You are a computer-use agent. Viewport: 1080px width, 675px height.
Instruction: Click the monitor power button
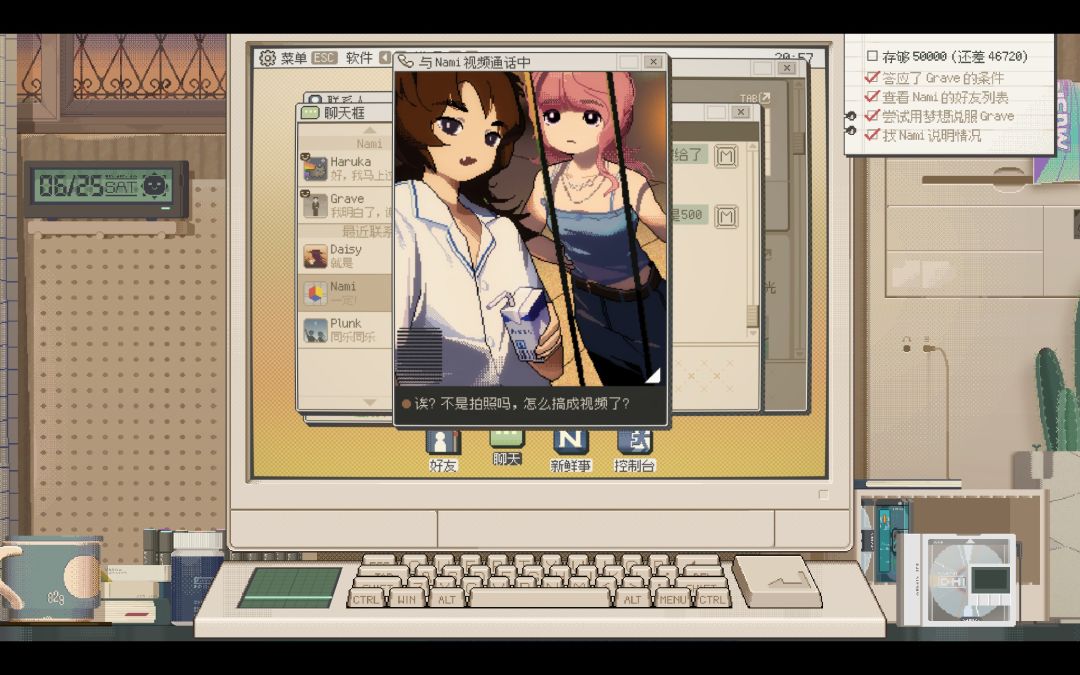tap(823, 494)
